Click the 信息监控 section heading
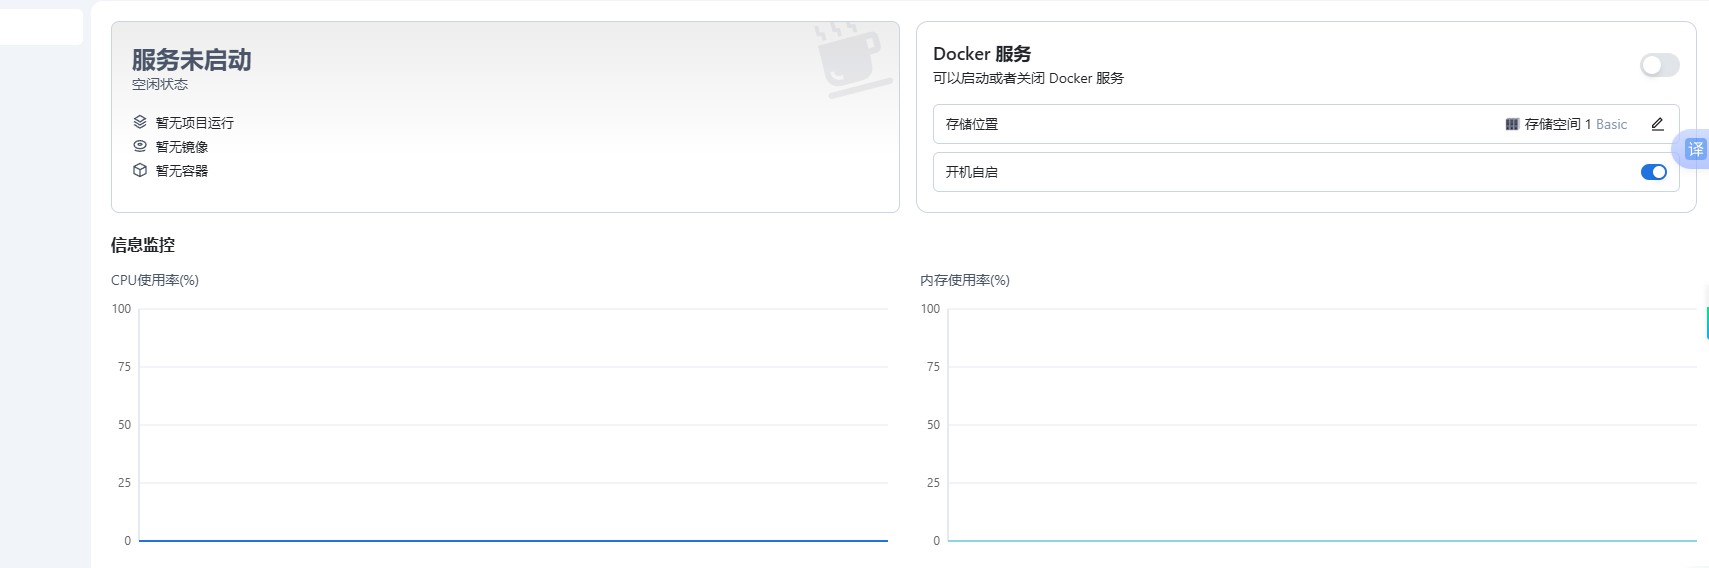This screenshot has width=1709, height=568. [143, 245]
